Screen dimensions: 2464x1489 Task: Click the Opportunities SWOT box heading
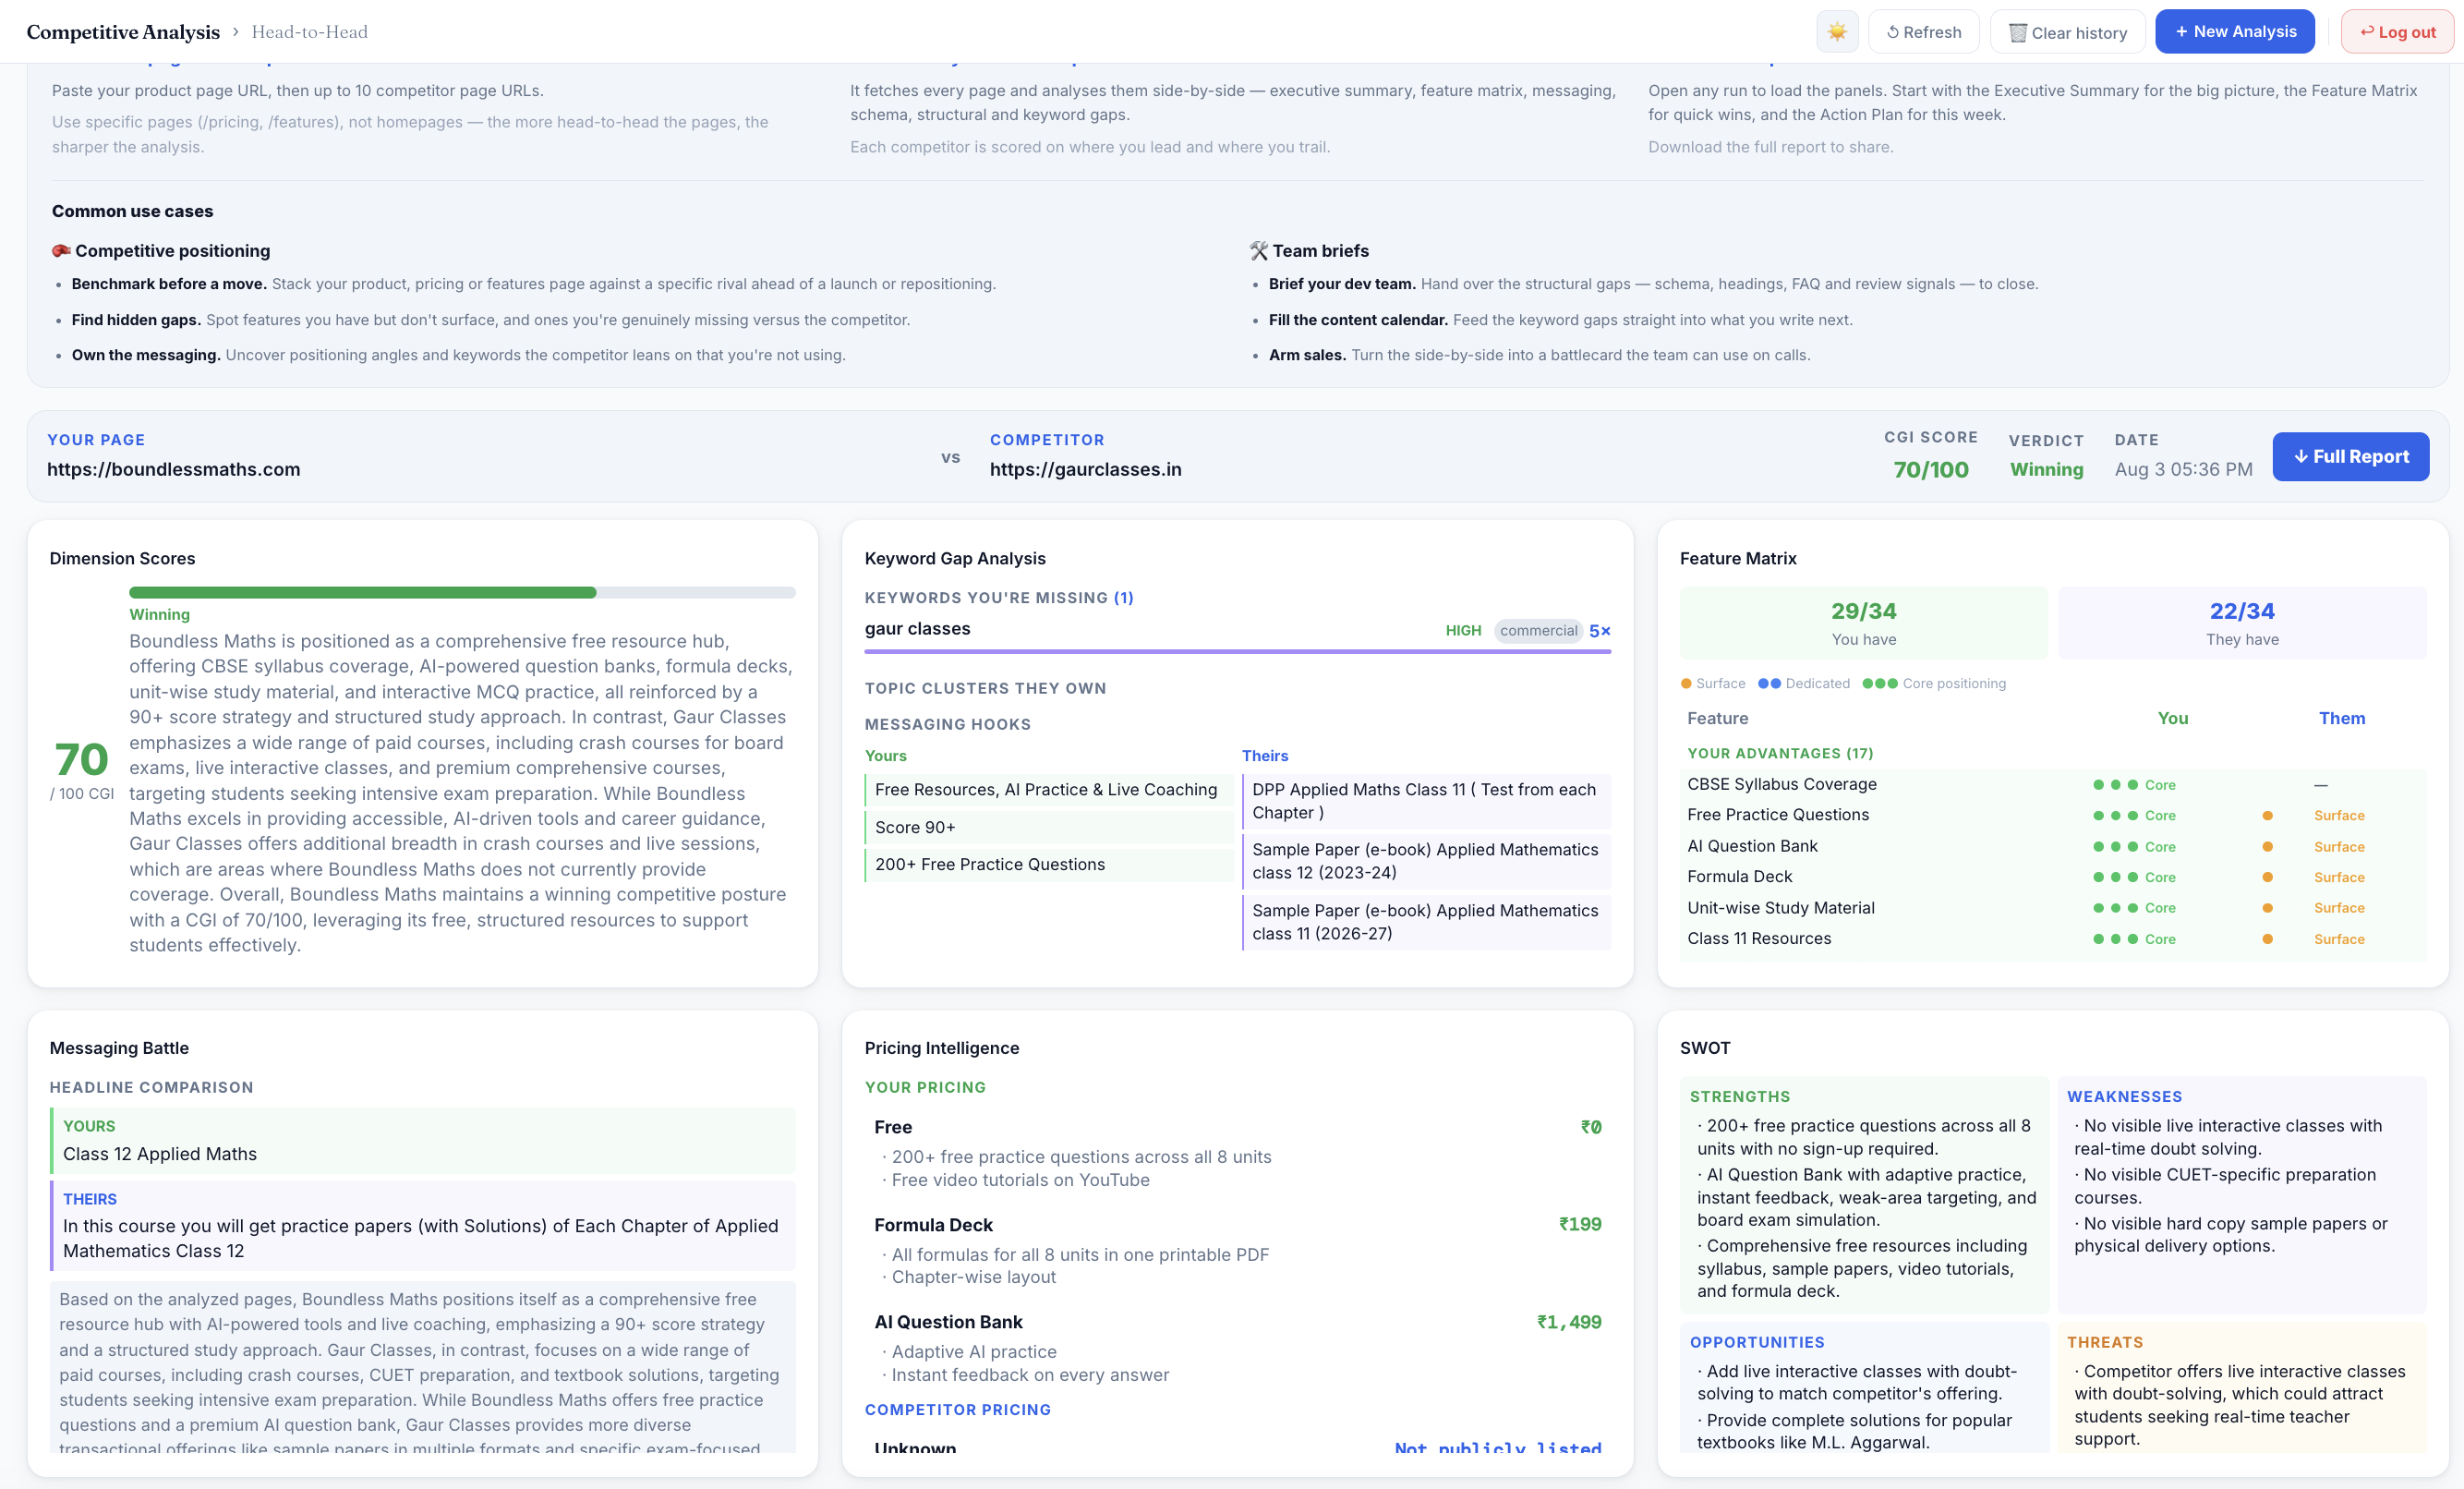(1756, 1343)
